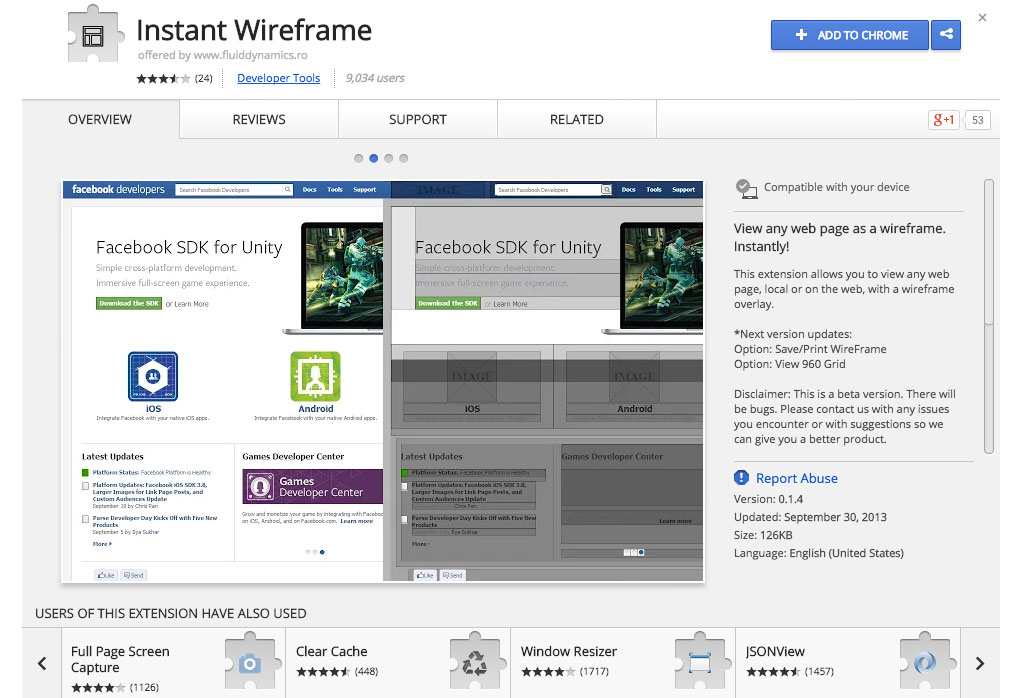Select the first screenshot carousel dot
Image resolution: width=1022 pixels, height=698 pixels.
click(x=359, y=158)
